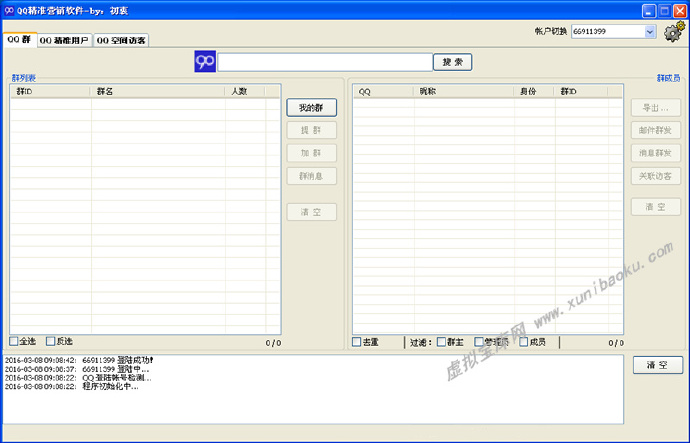This screenshot has width=690, height=443.
Task: Tick the 成员 filter checkbox
Action: pos(523,342)
